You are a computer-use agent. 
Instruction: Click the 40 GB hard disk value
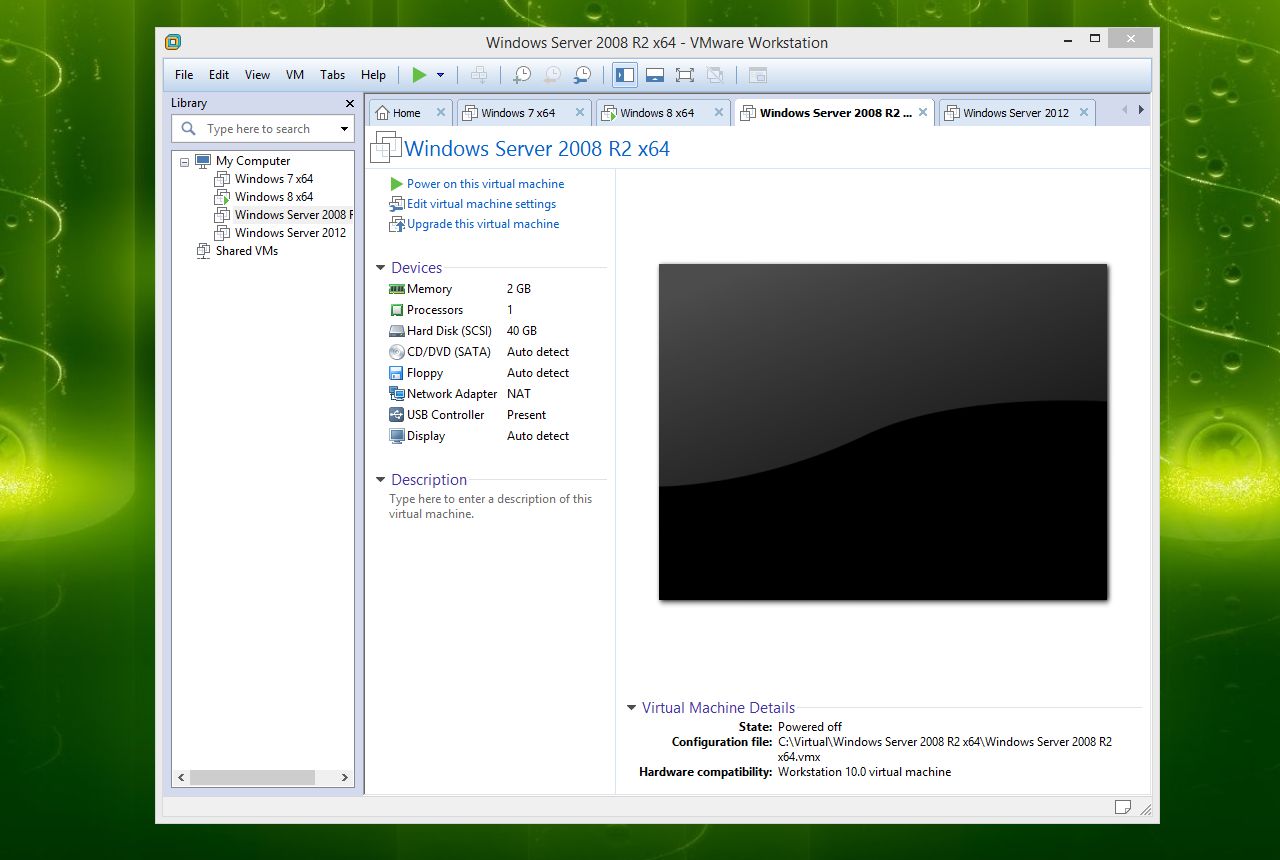coord(522,331)
